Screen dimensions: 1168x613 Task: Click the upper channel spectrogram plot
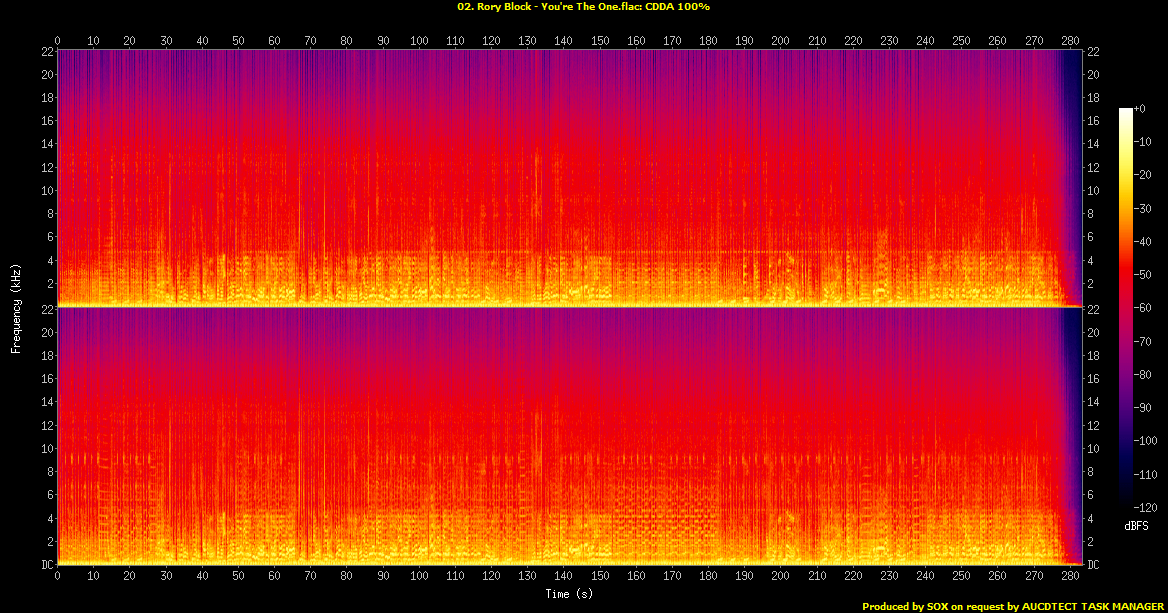[569, 178]
